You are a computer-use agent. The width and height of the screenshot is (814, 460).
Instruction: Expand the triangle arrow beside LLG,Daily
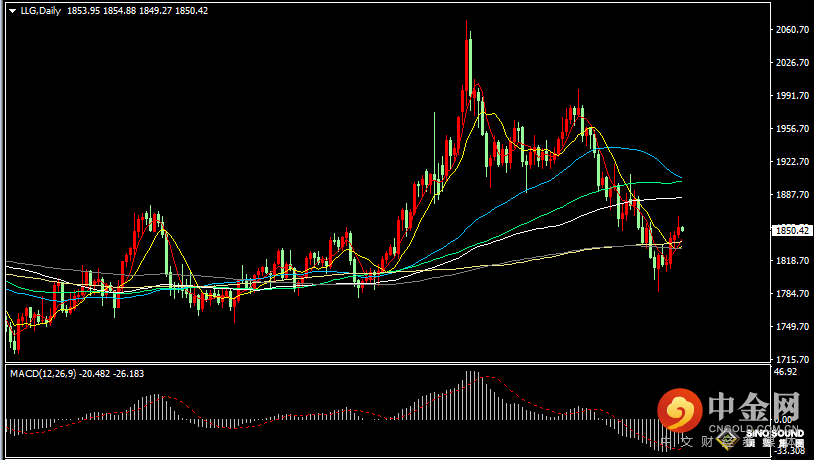[x=12, y=11]
